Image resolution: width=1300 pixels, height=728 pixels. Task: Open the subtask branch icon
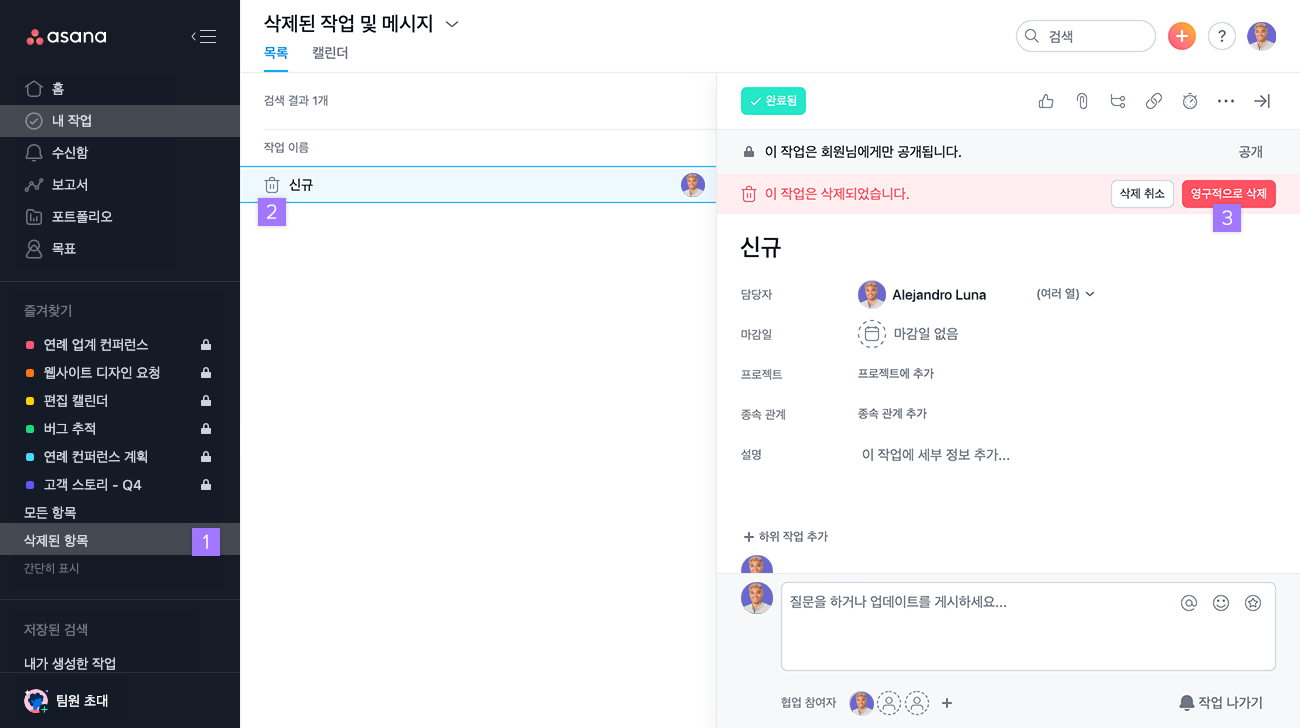tap(1118, 101)
